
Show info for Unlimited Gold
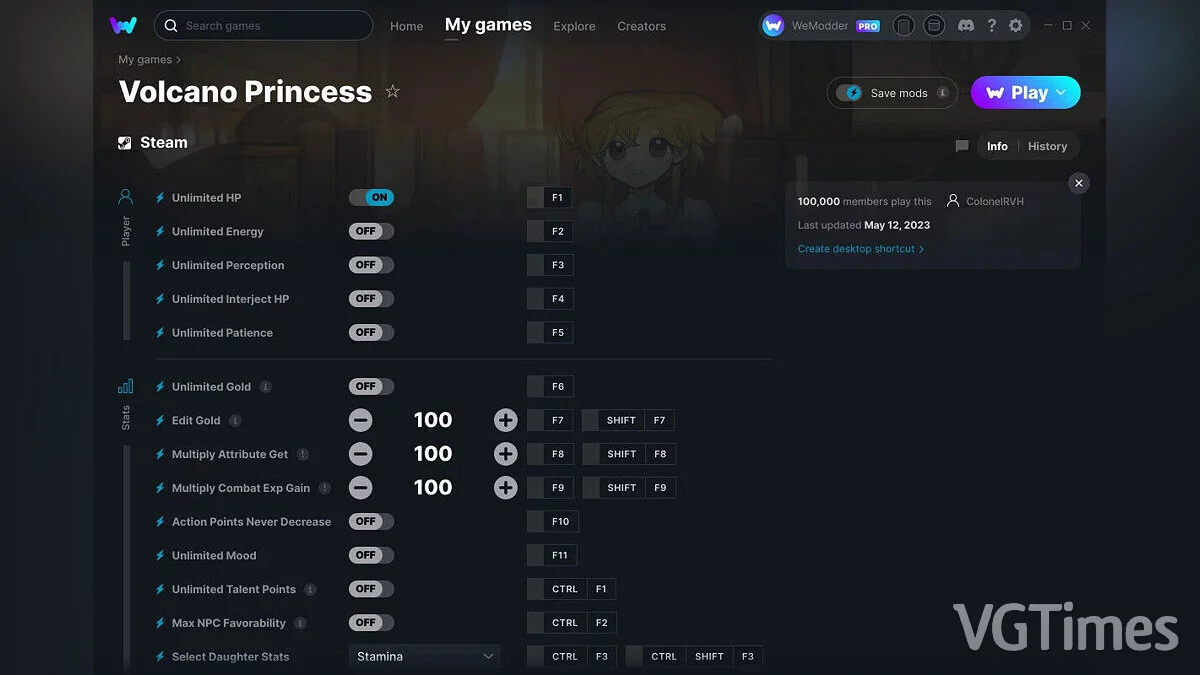(x=265, y=387)
